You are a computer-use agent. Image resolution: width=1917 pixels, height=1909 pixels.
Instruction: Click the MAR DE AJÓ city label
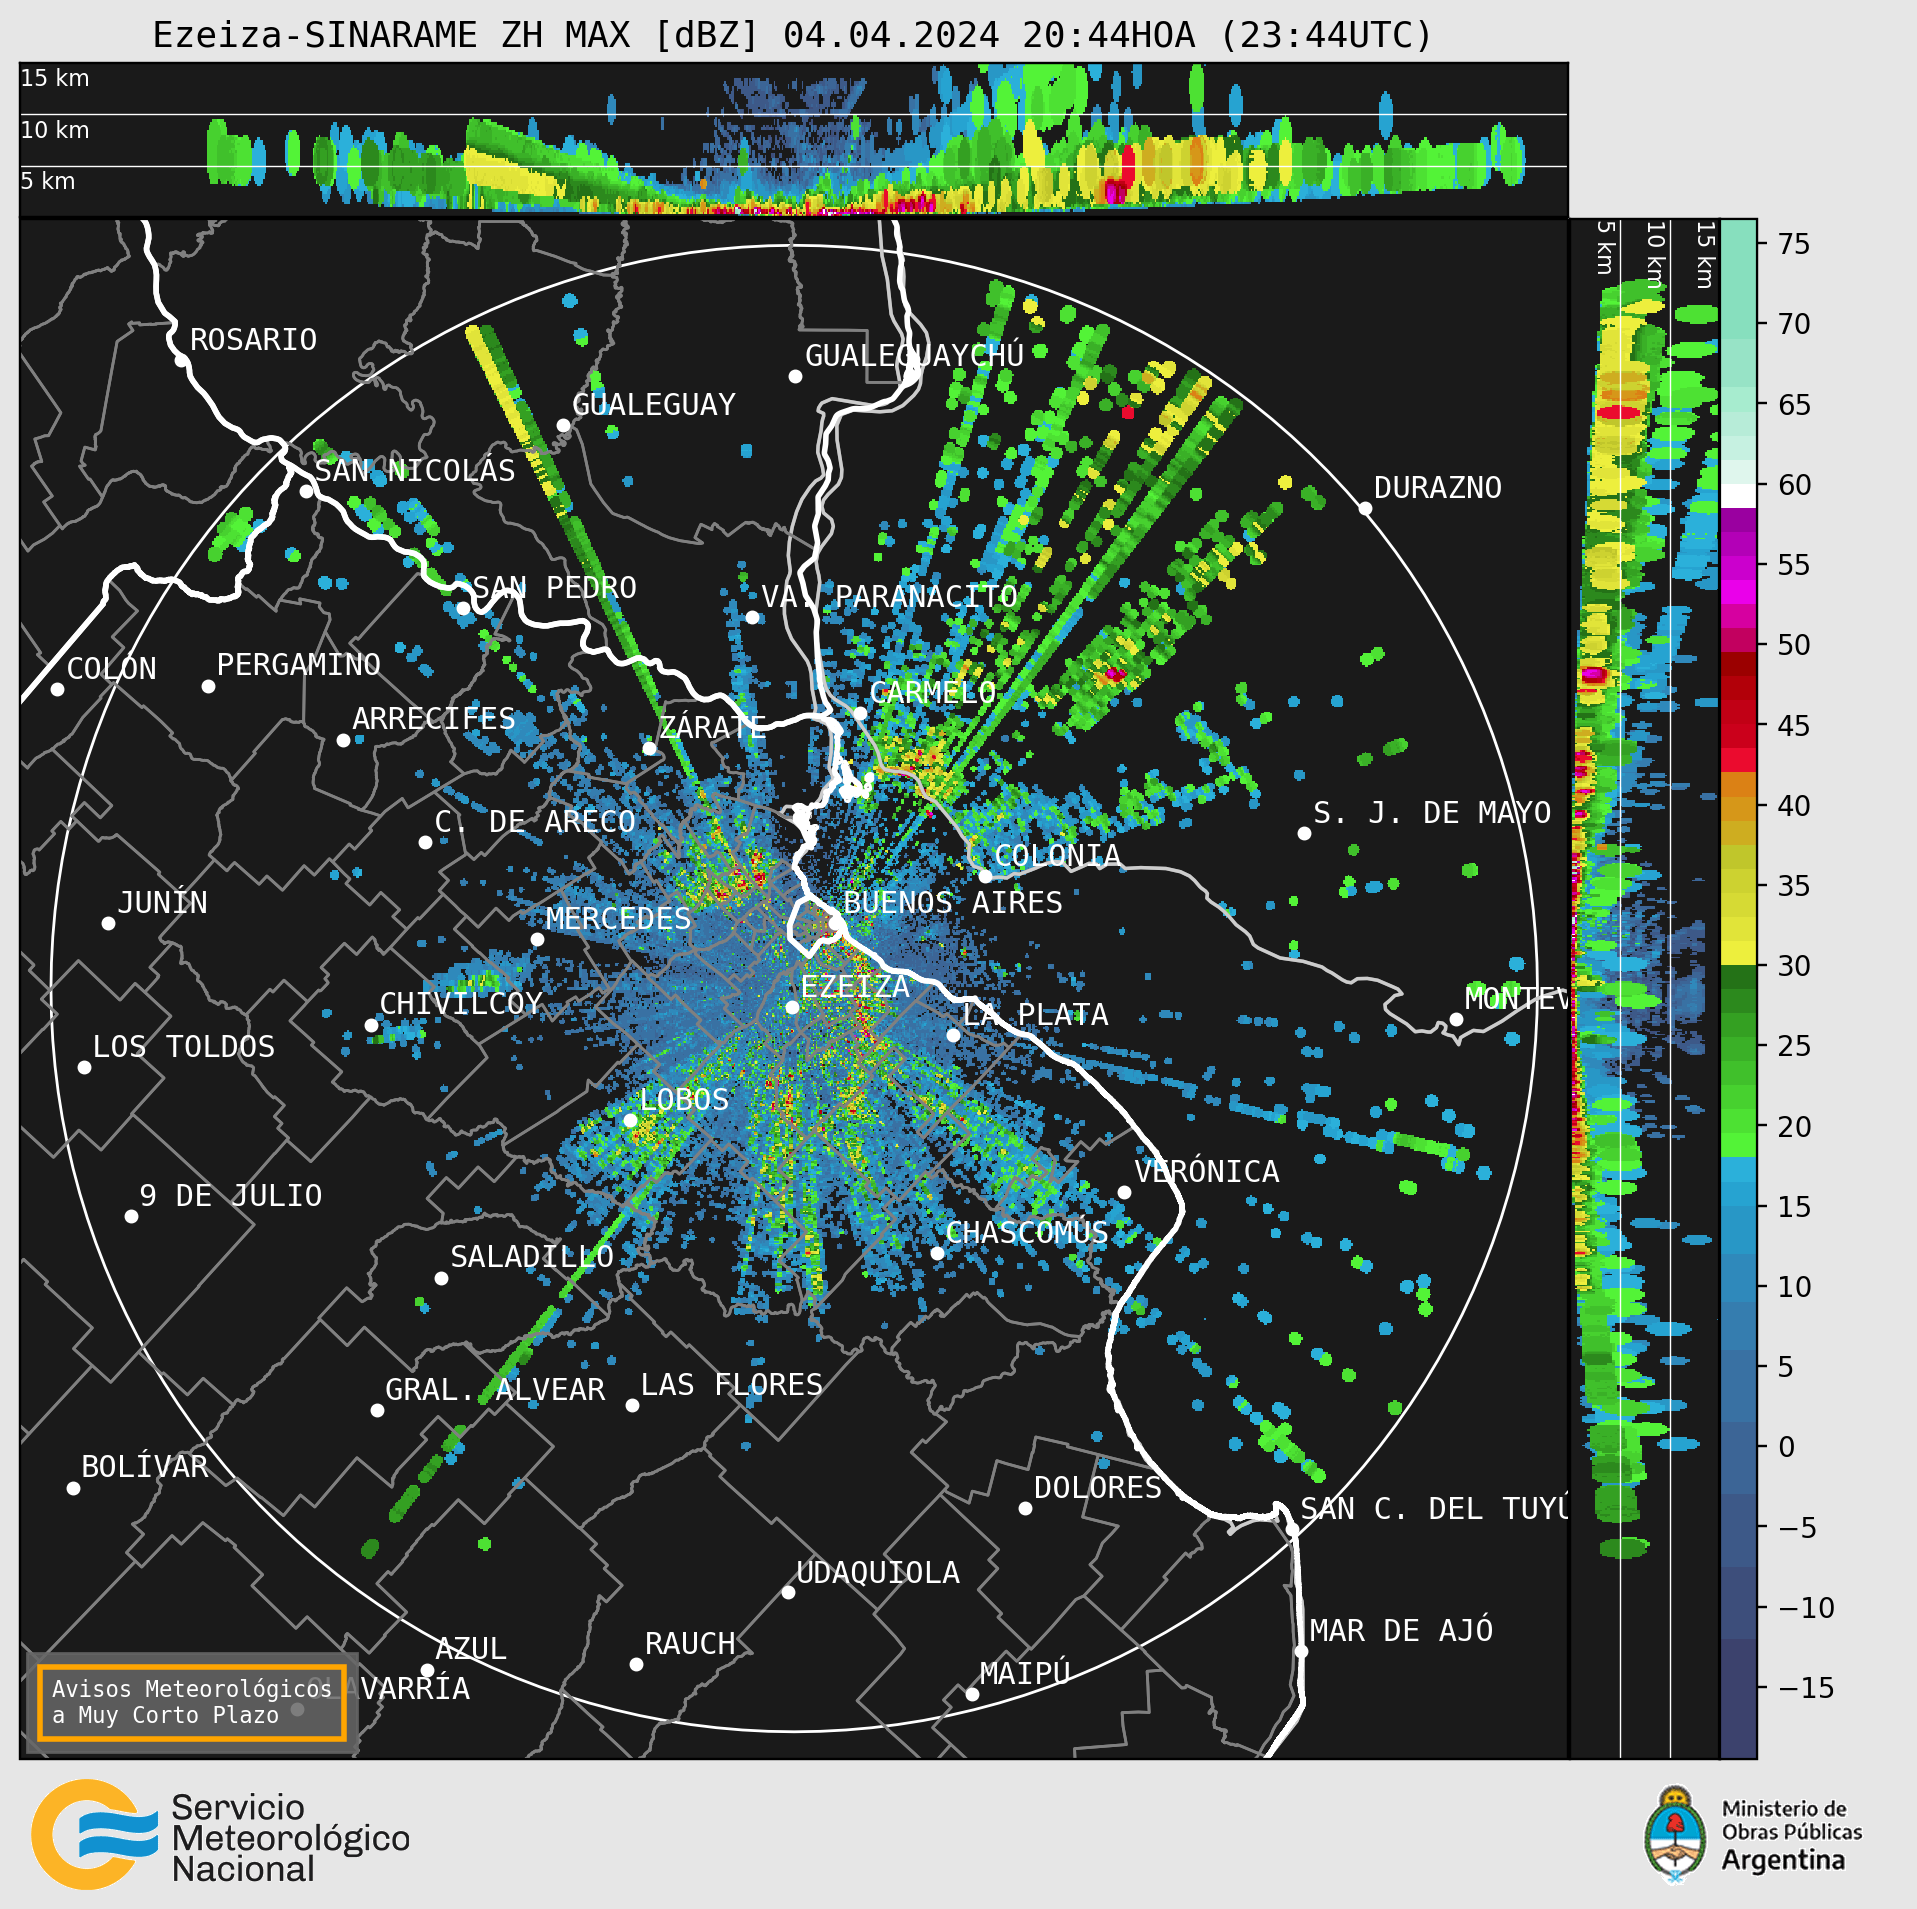click(x=1401, y=1631)
